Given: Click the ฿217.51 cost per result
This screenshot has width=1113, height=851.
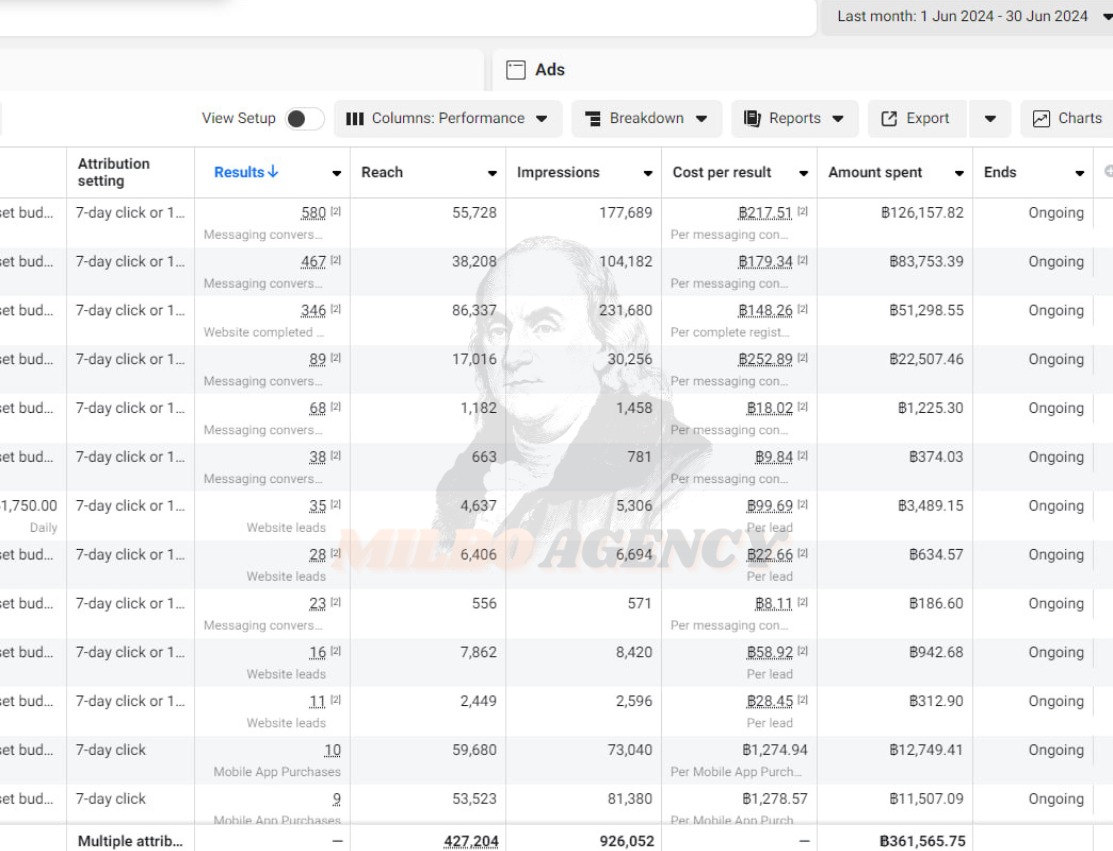Looking at the screenshot, I should 765,213.
